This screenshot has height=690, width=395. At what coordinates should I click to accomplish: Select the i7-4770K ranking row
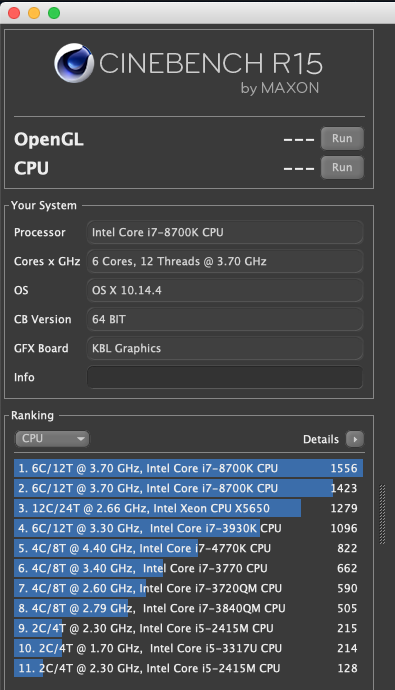click(188, 548)
